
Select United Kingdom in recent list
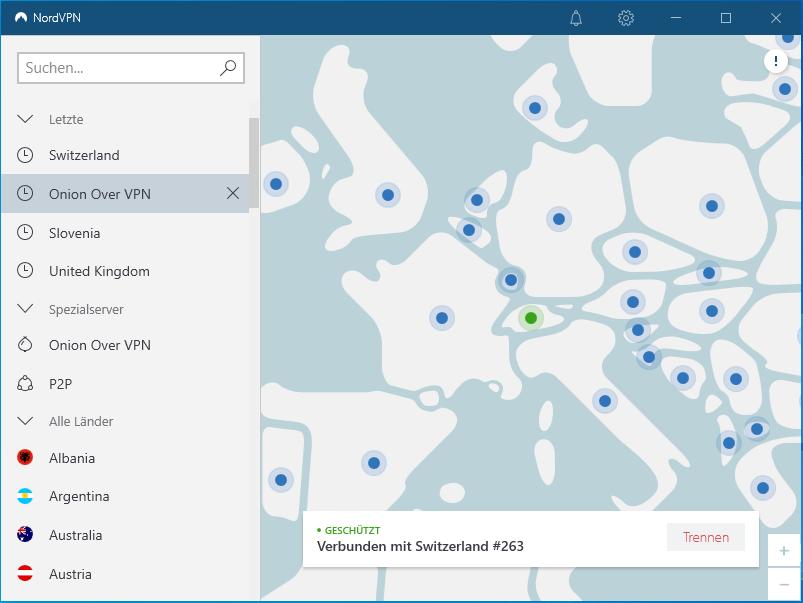click(125, 271)
